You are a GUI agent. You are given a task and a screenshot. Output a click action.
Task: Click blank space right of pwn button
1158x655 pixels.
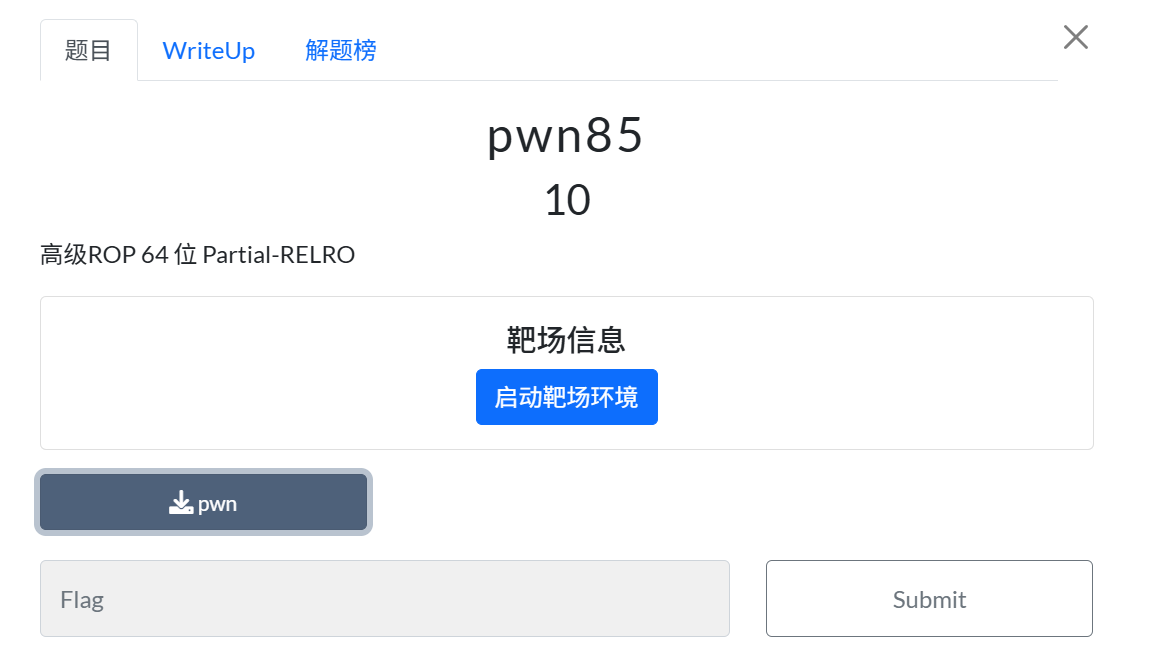pyautogui.click(x=700, y=502)
